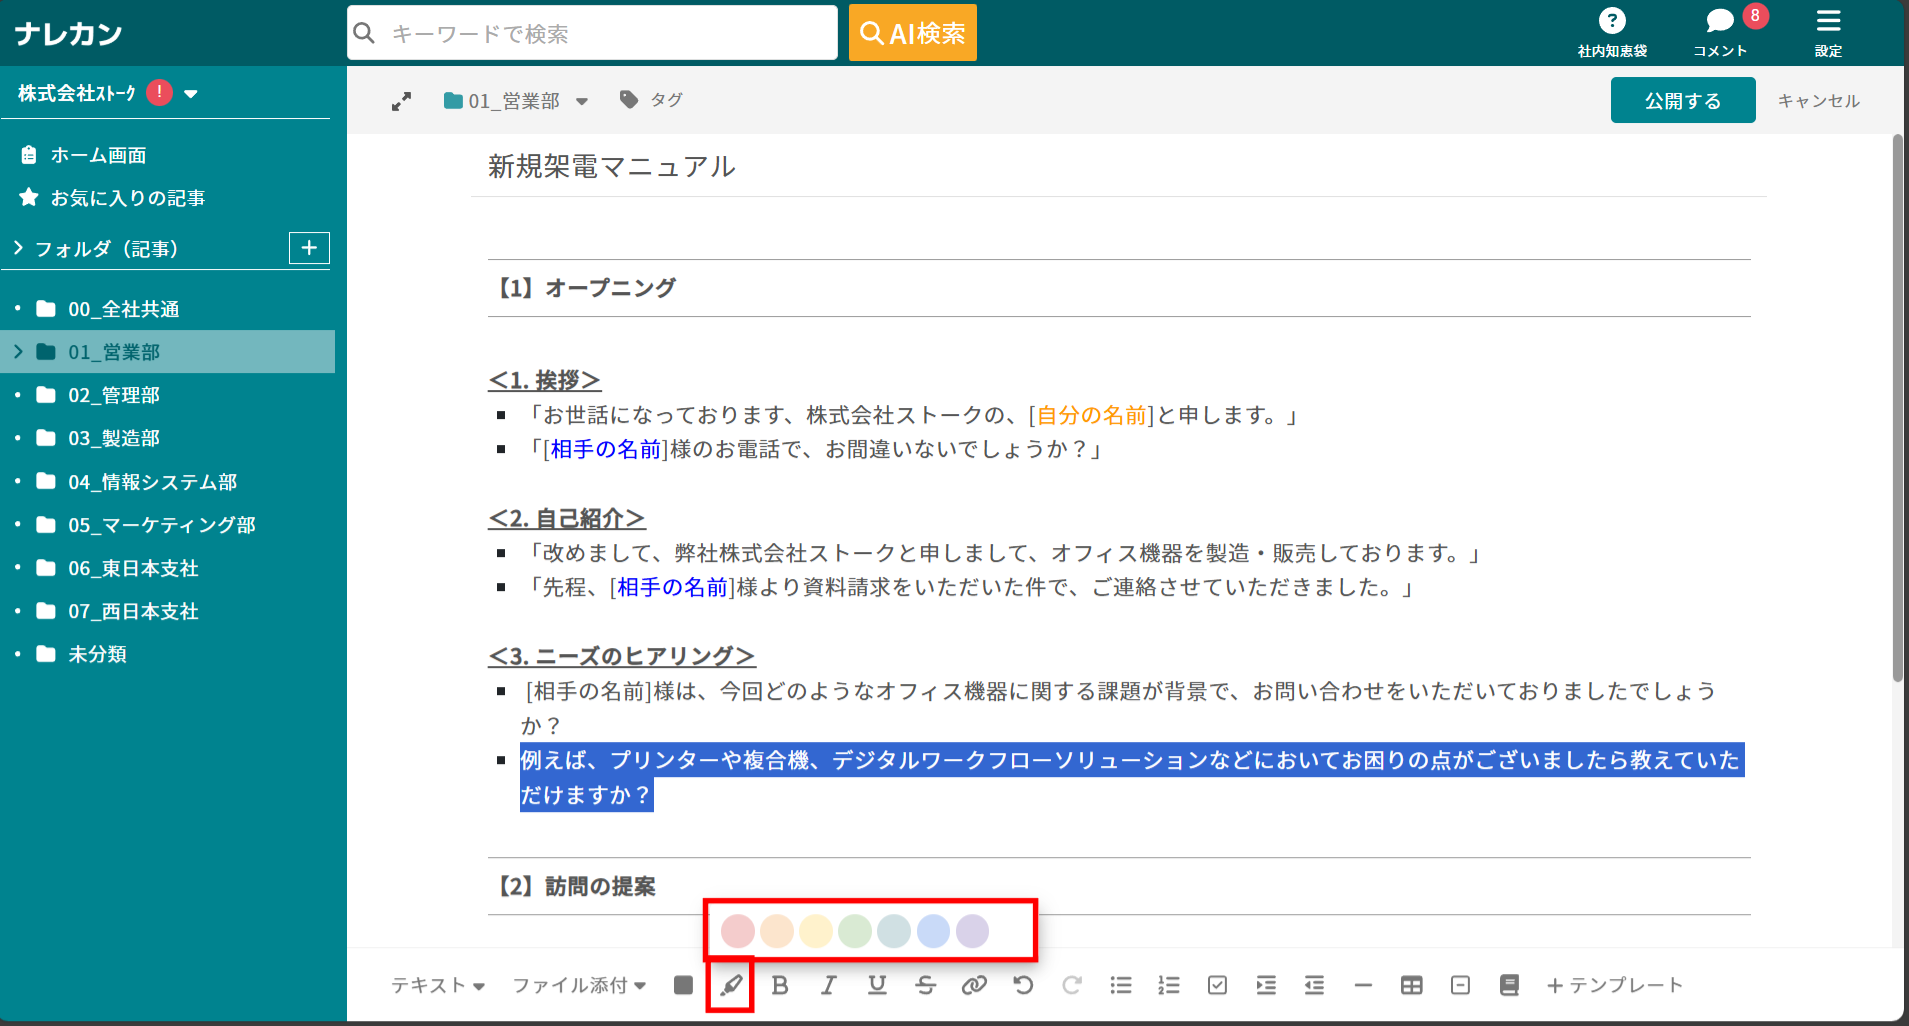Image resolution: width=1909 pixels, height=1026 pixels.
Task: Expand the ファイル添付 dropdown
Action: click(x=578, y=985)
